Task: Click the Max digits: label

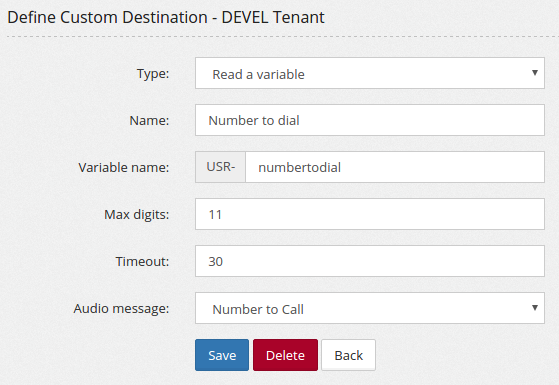Action: point(137,215)
